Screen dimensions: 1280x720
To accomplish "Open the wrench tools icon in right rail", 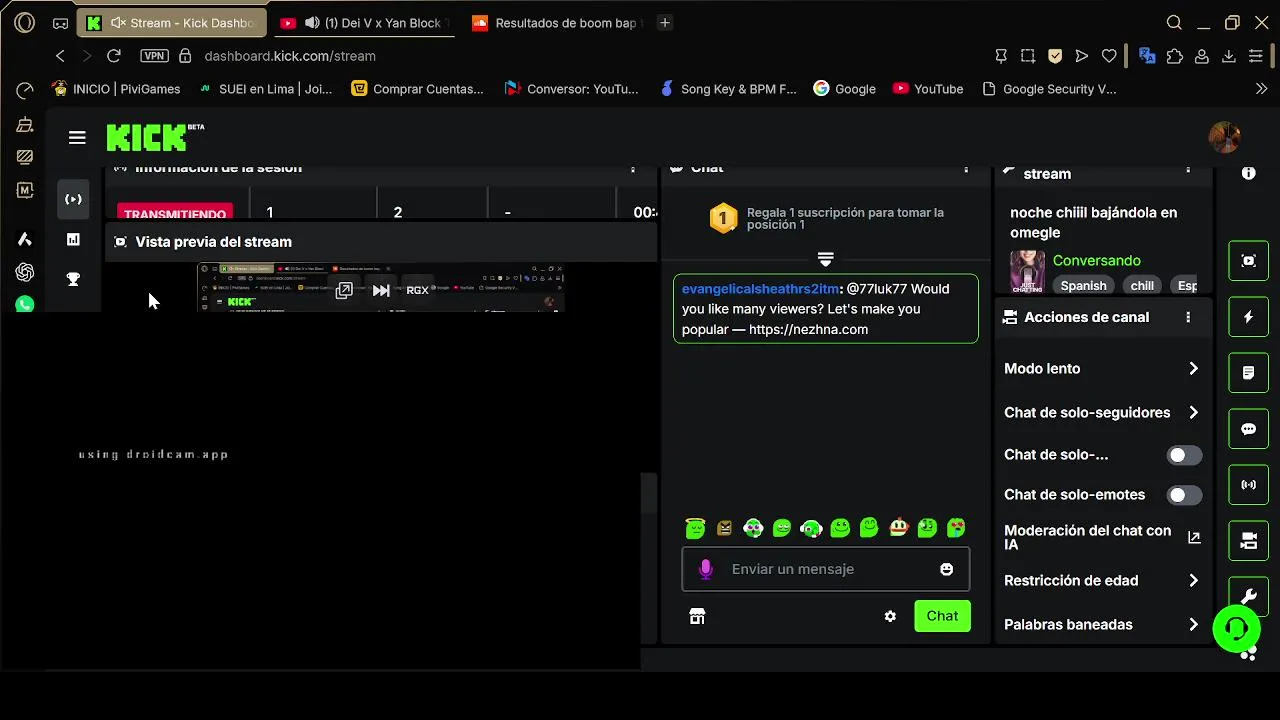I will click(x=1248, y=596).
